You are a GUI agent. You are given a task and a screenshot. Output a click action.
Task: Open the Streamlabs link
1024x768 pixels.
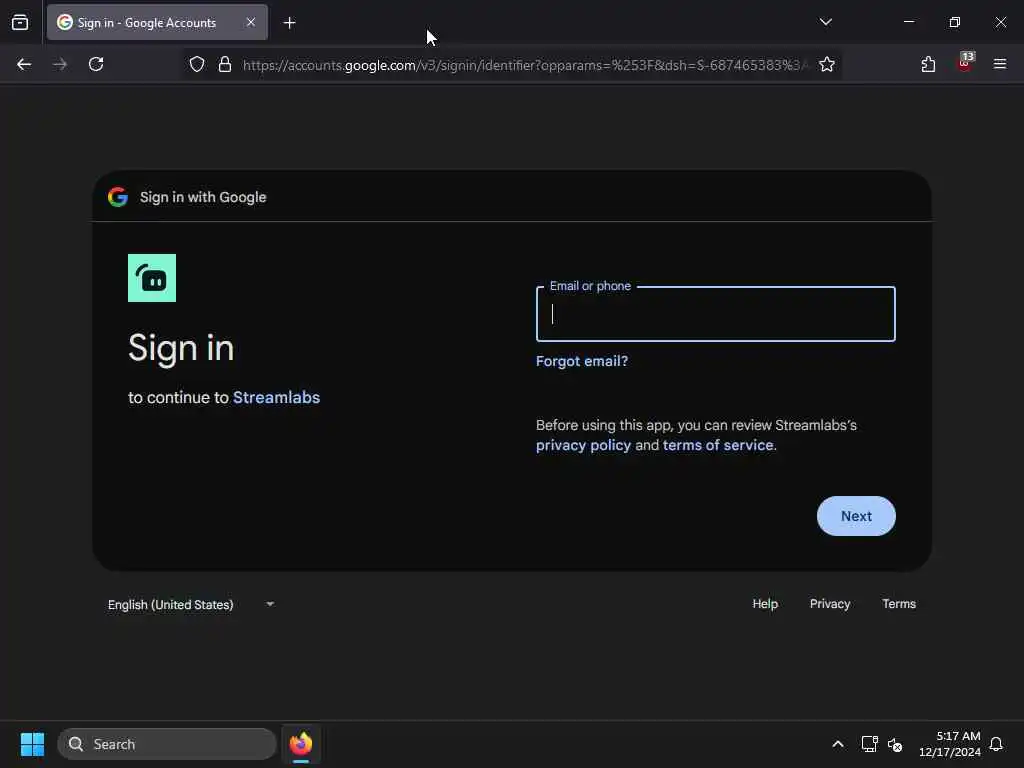click(x=276, y=397)
